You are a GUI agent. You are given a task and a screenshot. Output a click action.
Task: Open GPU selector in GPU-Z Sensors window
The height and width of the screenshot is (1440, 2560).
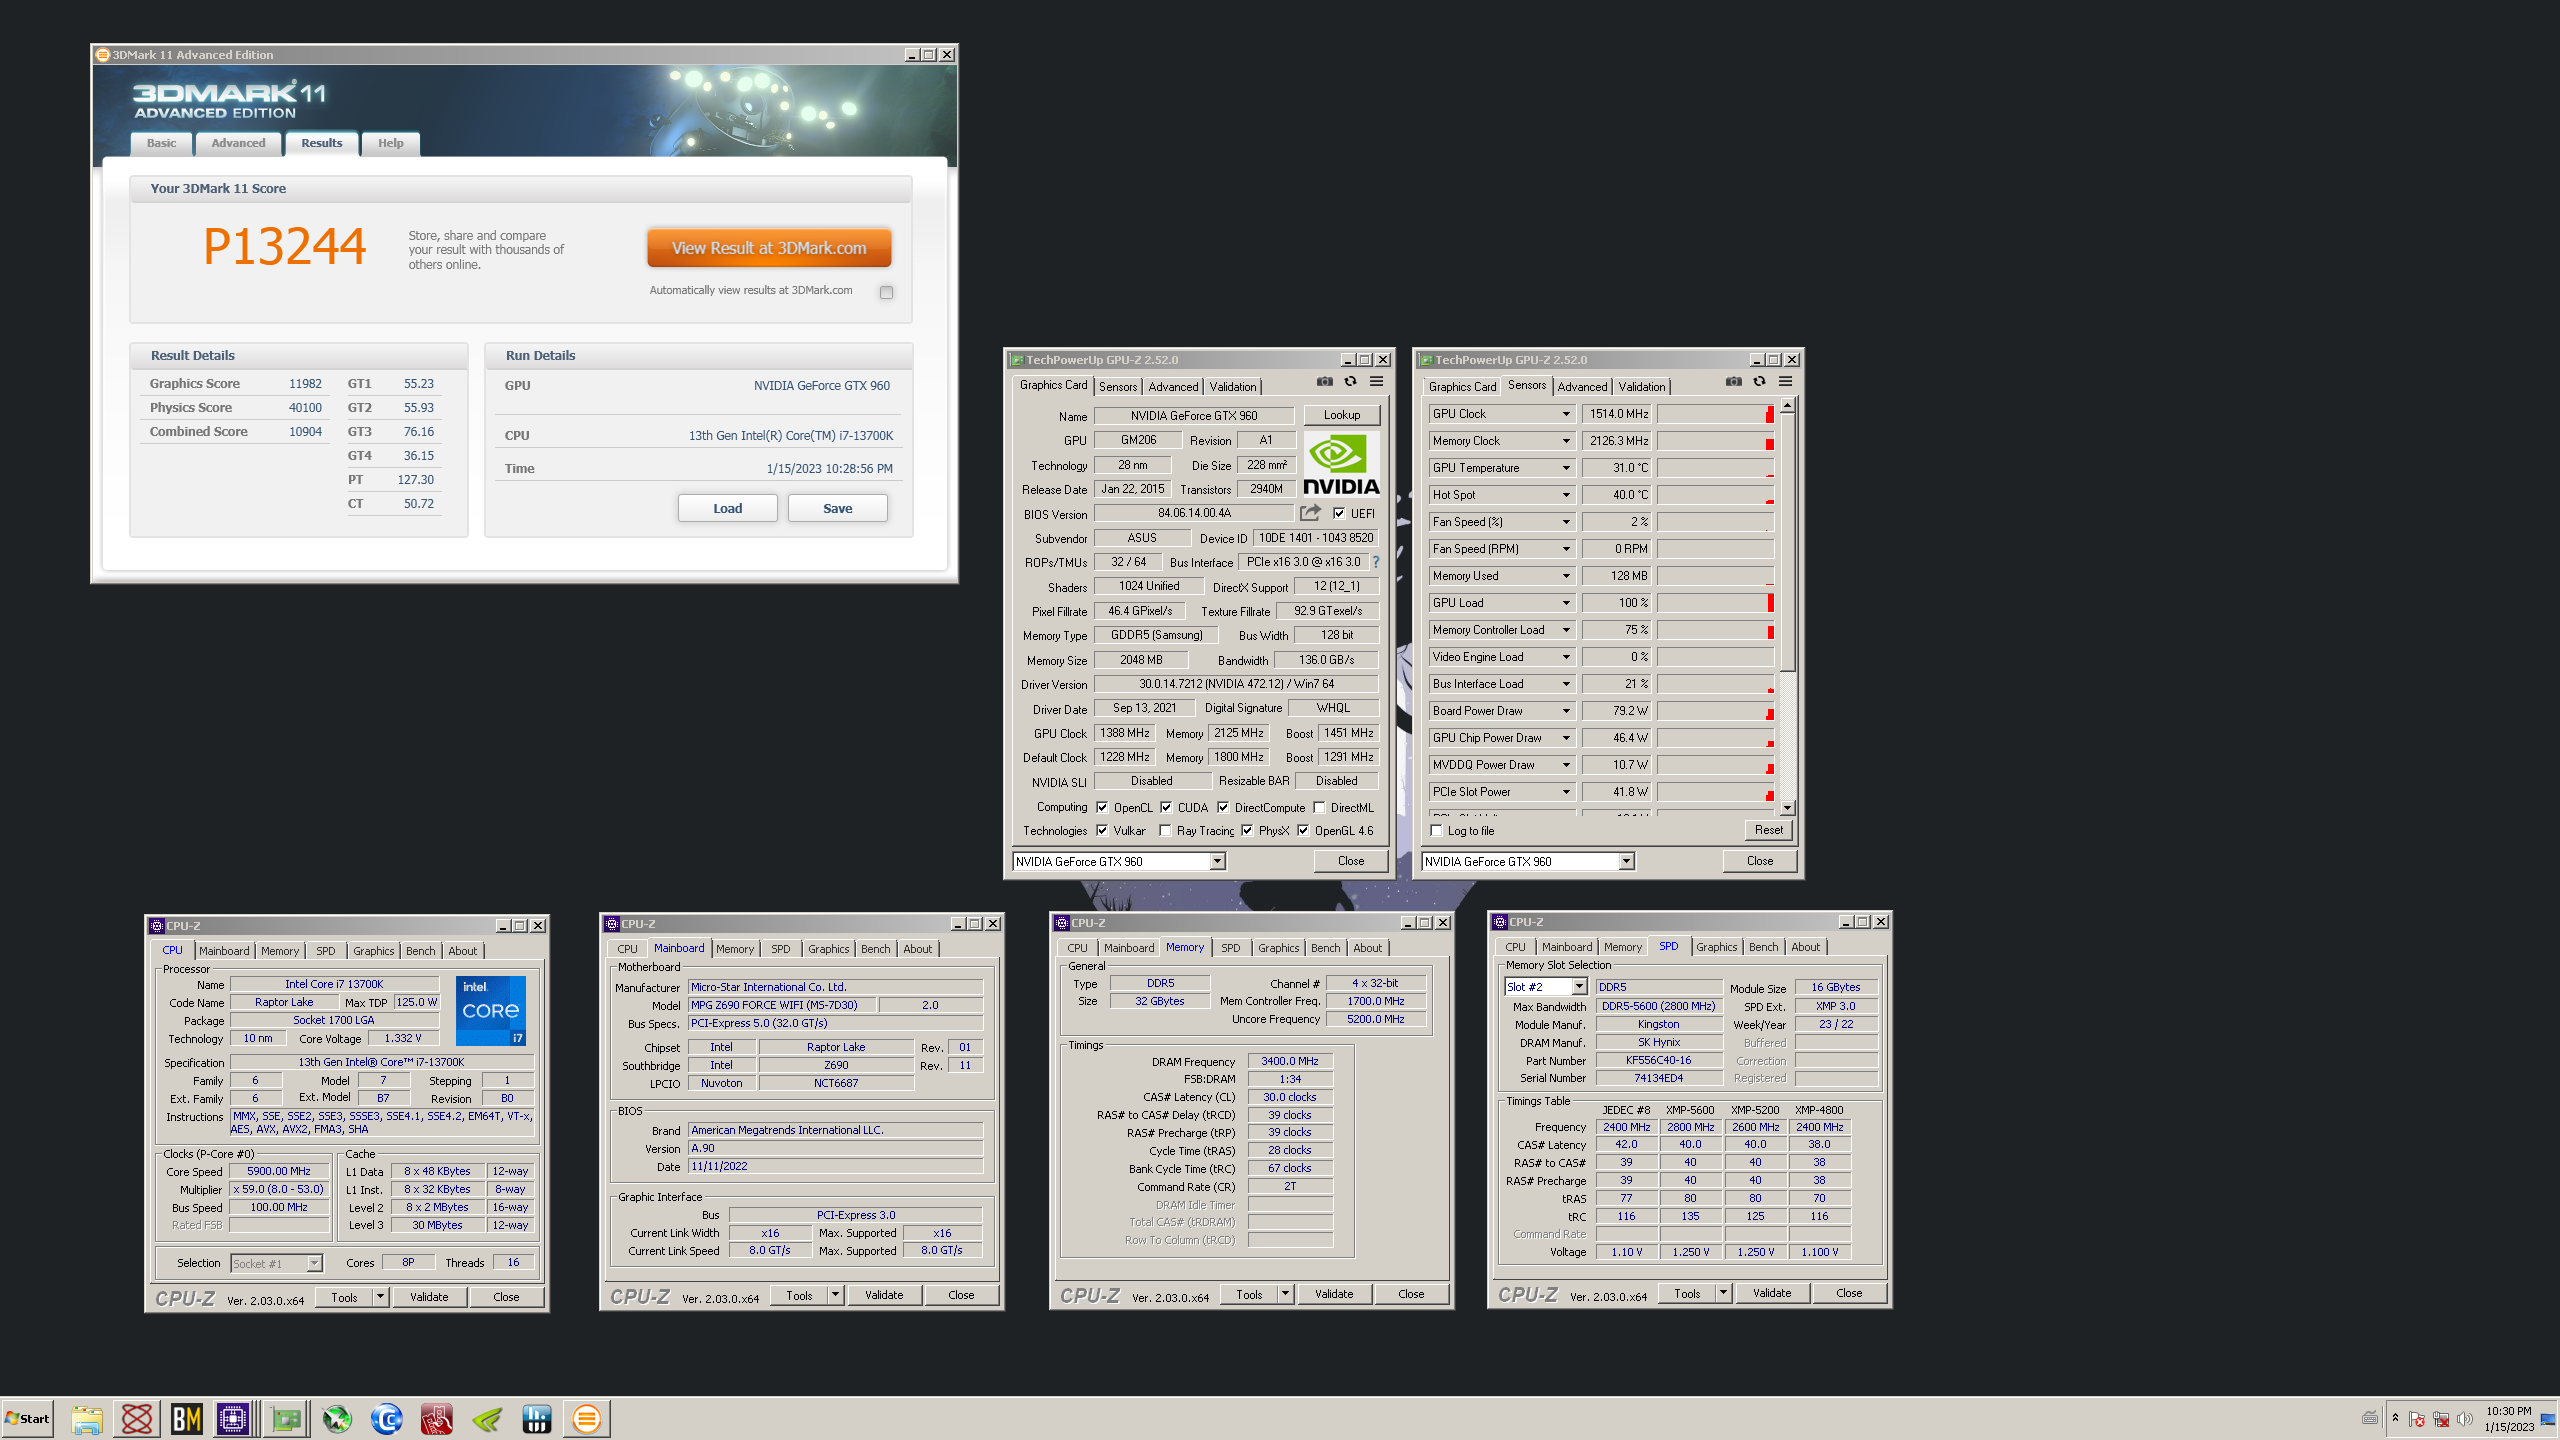point(1528,861)
